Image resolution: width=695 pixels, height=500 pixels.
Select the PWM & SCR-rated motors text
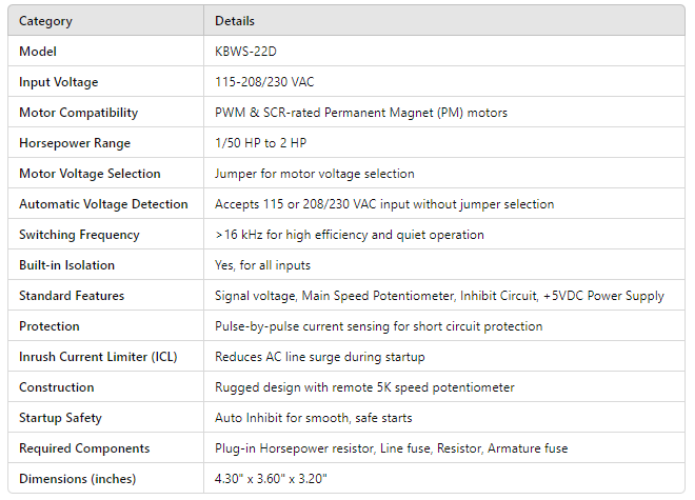[361, 113]
